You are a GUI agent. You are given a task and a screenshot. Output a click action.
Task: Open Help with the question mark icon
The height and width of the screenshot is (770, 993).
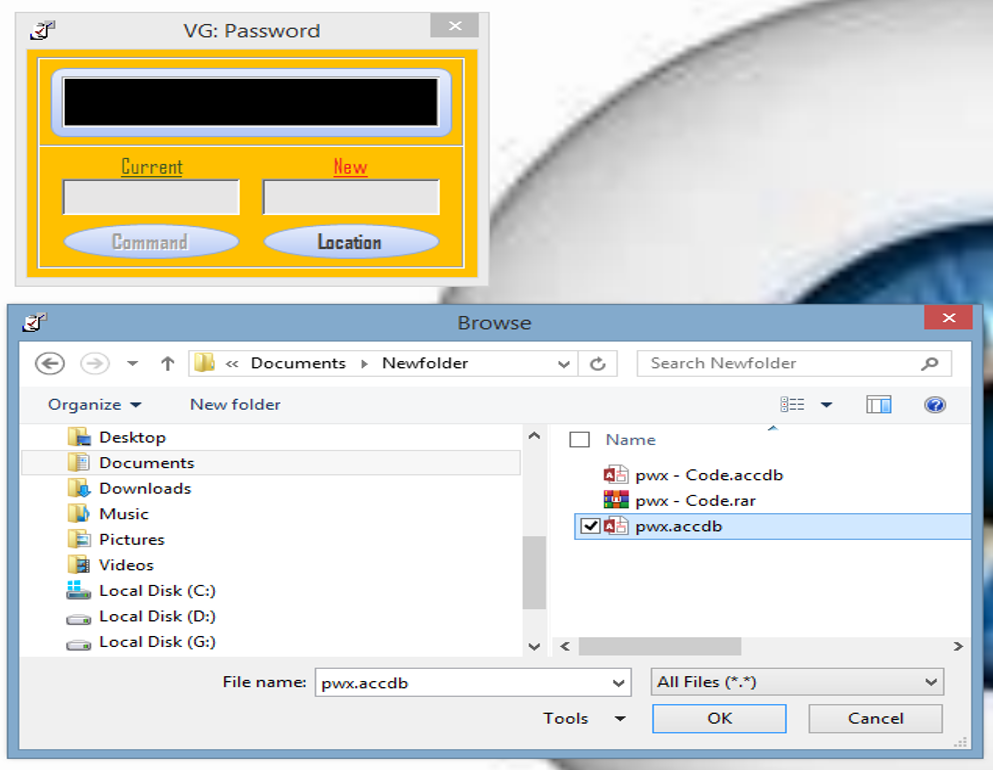point(935,404)
